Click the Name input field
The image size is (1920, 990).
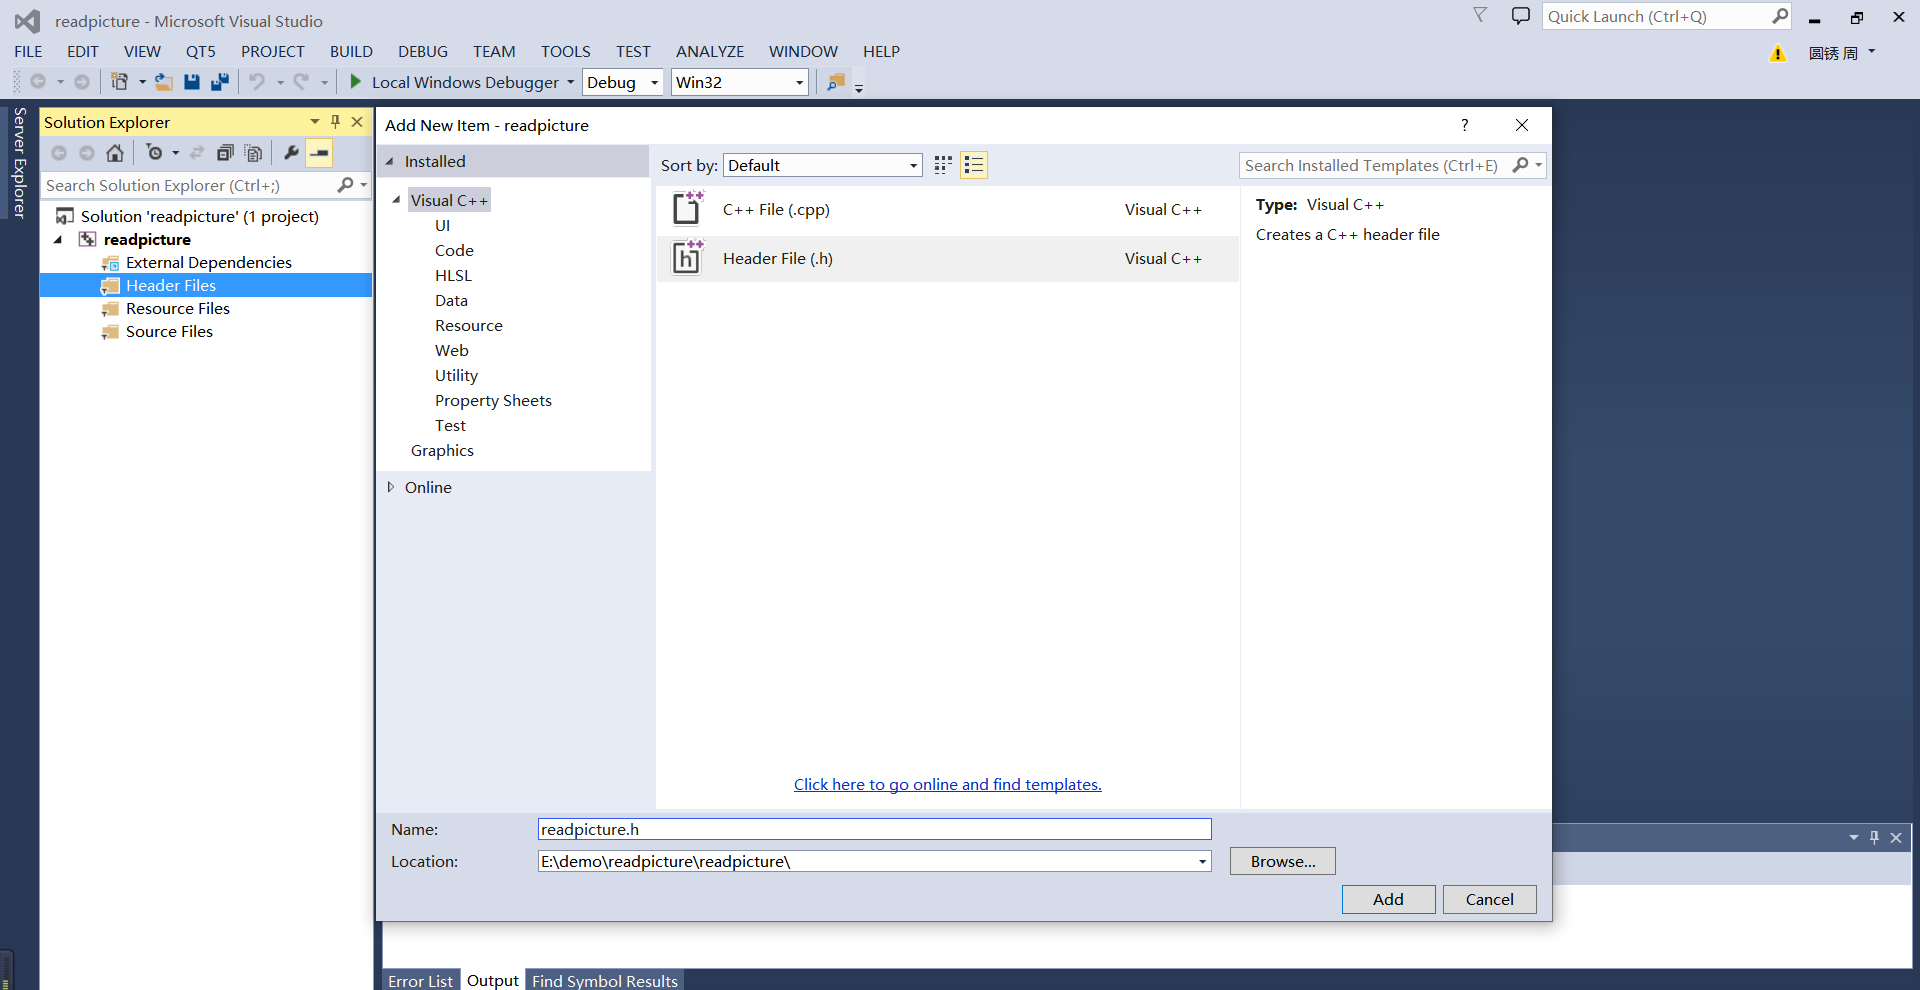coord(874,829)
